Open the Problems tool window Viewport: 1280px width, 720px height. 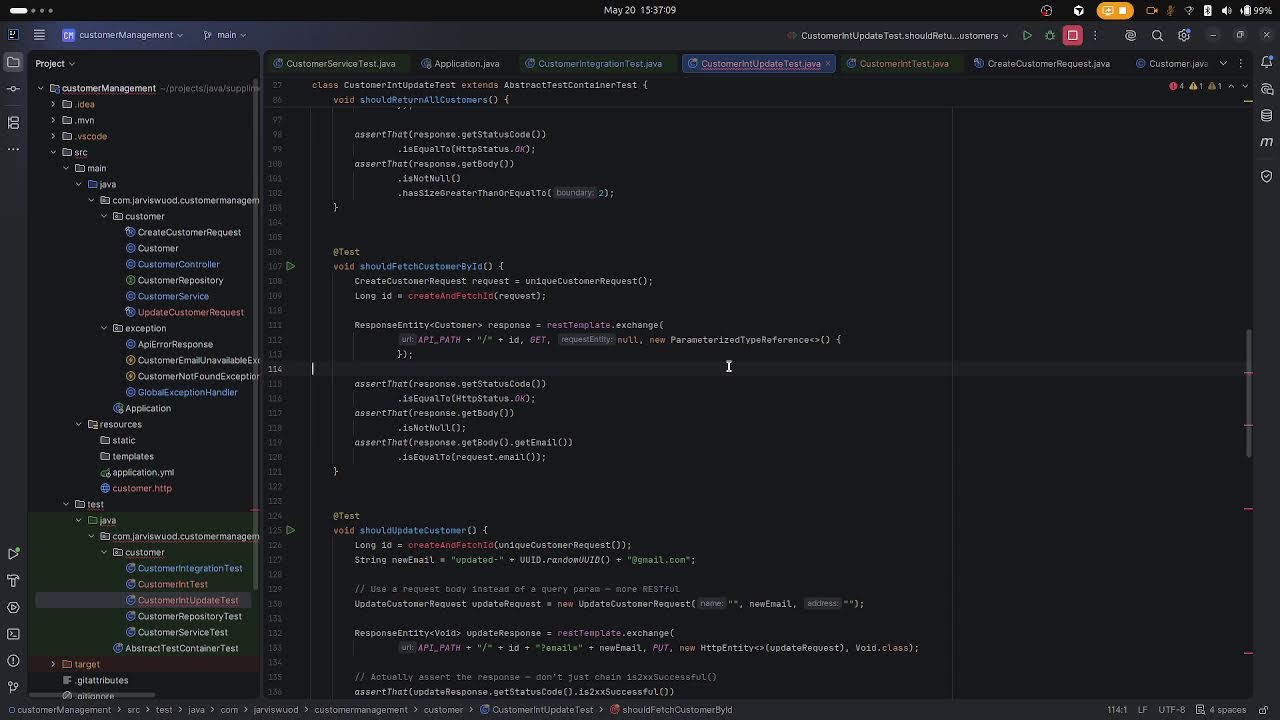point(13,661)
